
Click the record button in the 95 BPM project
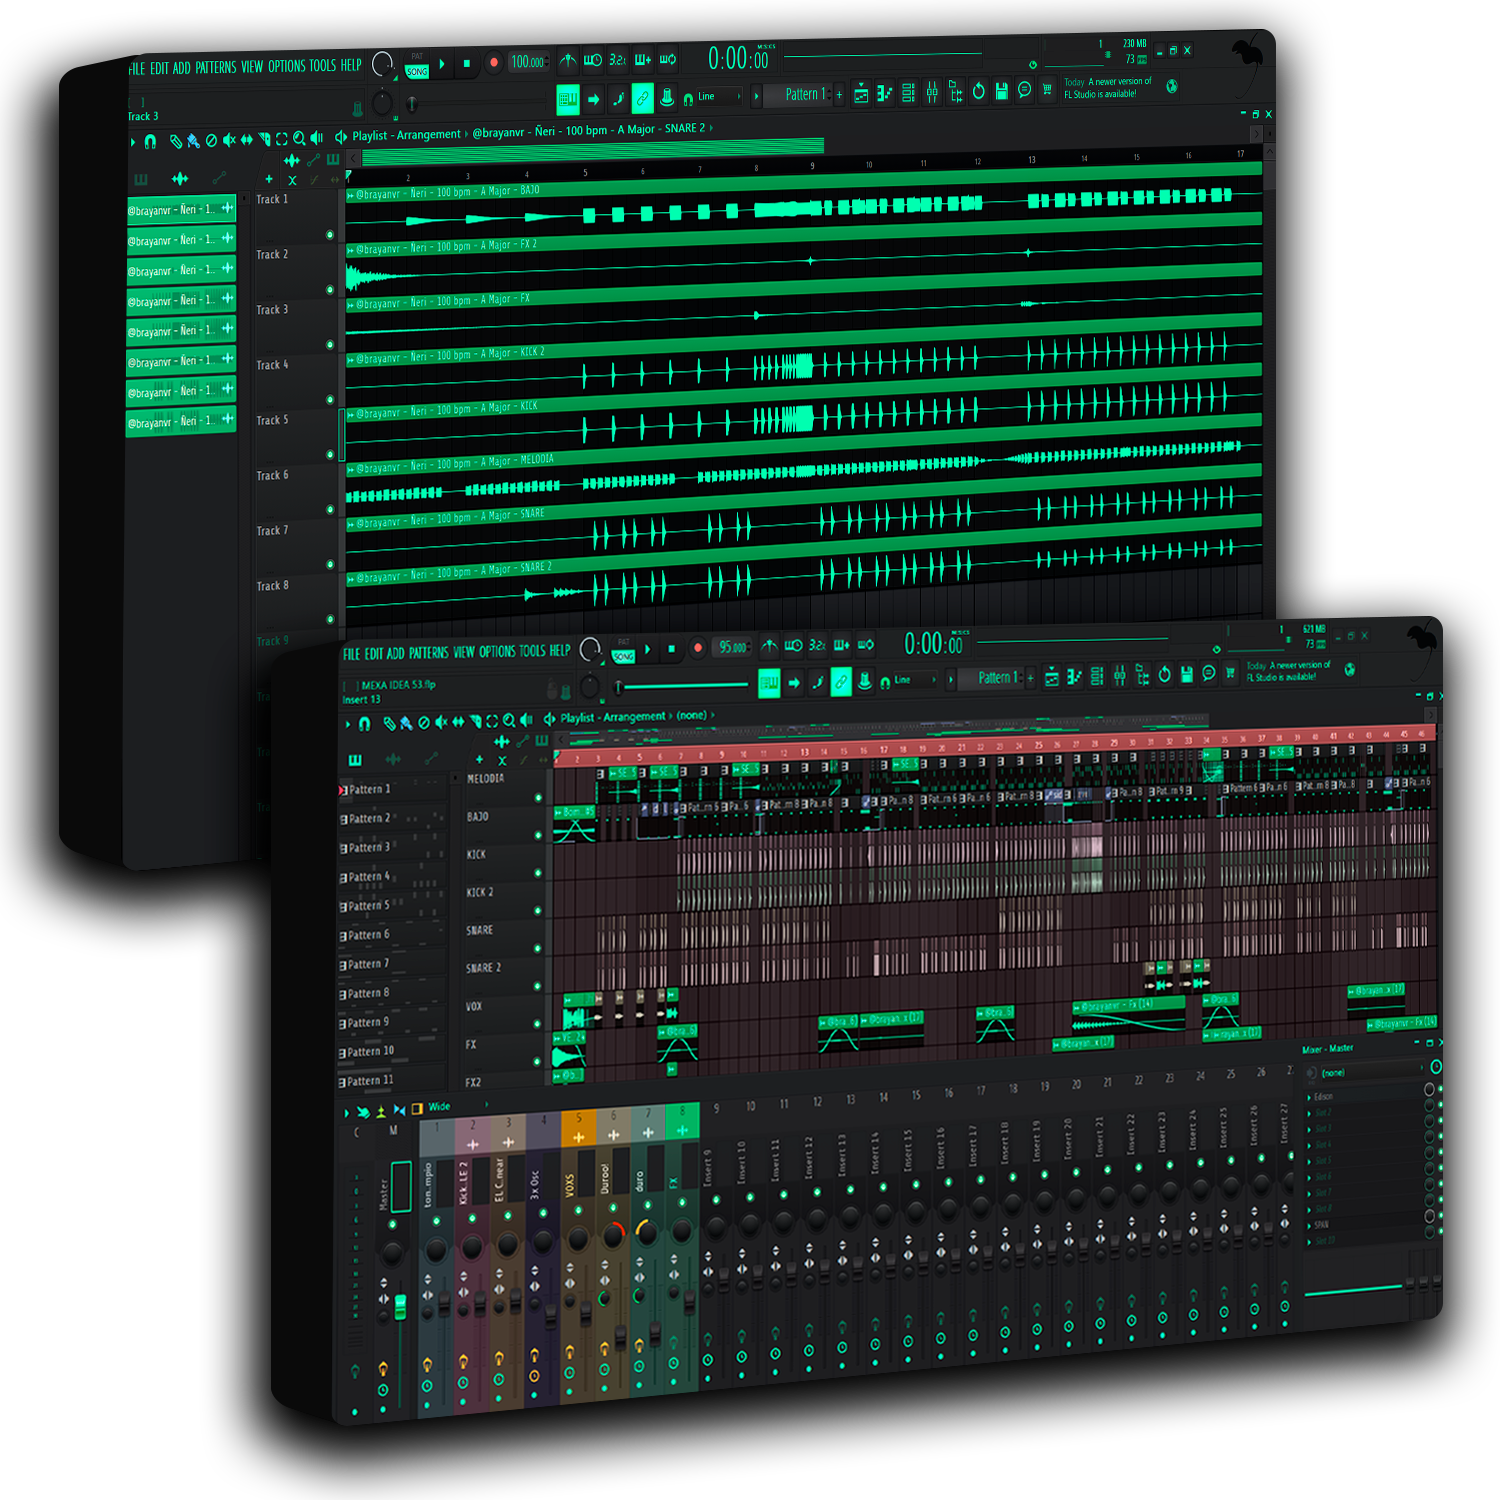698,648
